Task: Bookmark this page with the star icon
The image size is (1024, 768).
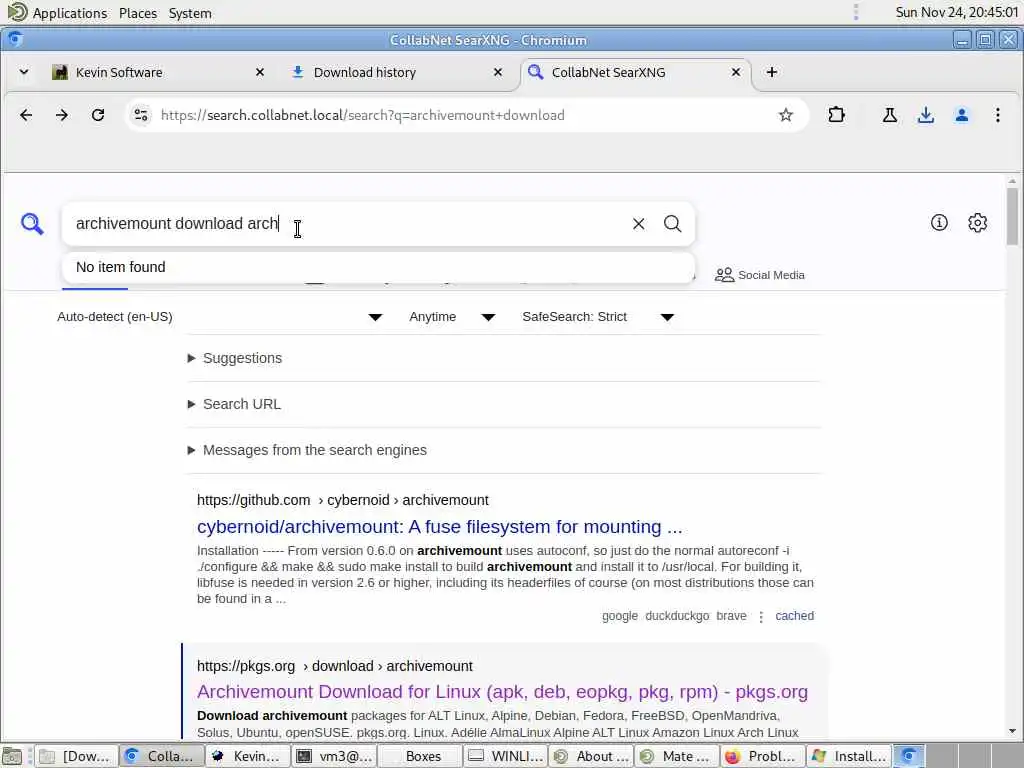Action: [786, 116]
